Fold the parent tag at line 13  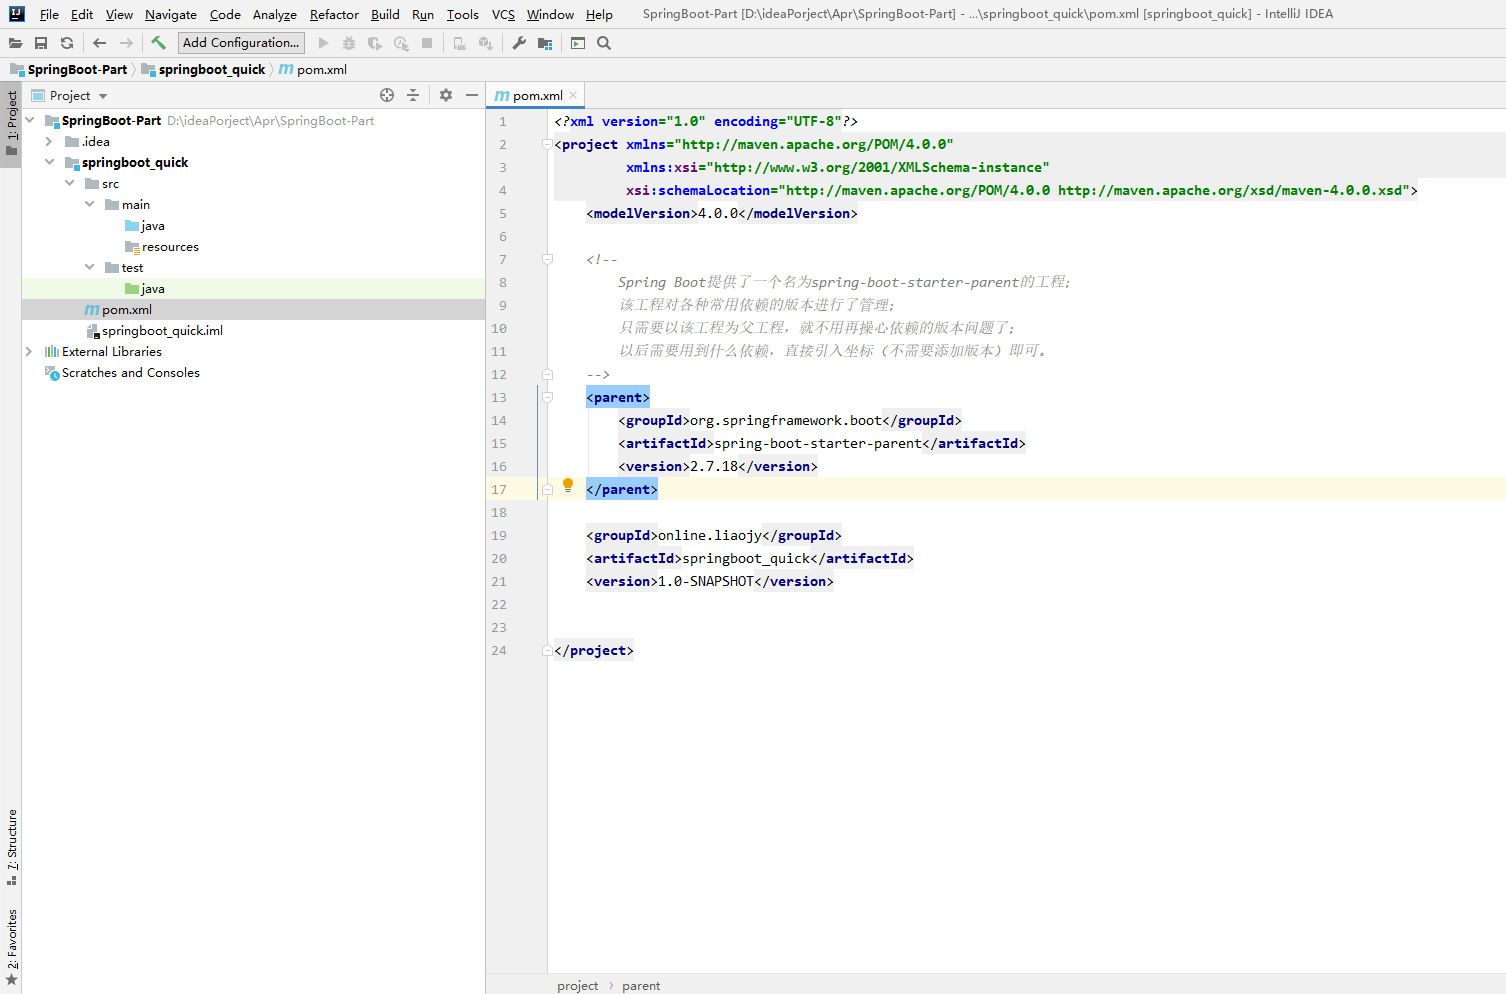pos(547,397)
